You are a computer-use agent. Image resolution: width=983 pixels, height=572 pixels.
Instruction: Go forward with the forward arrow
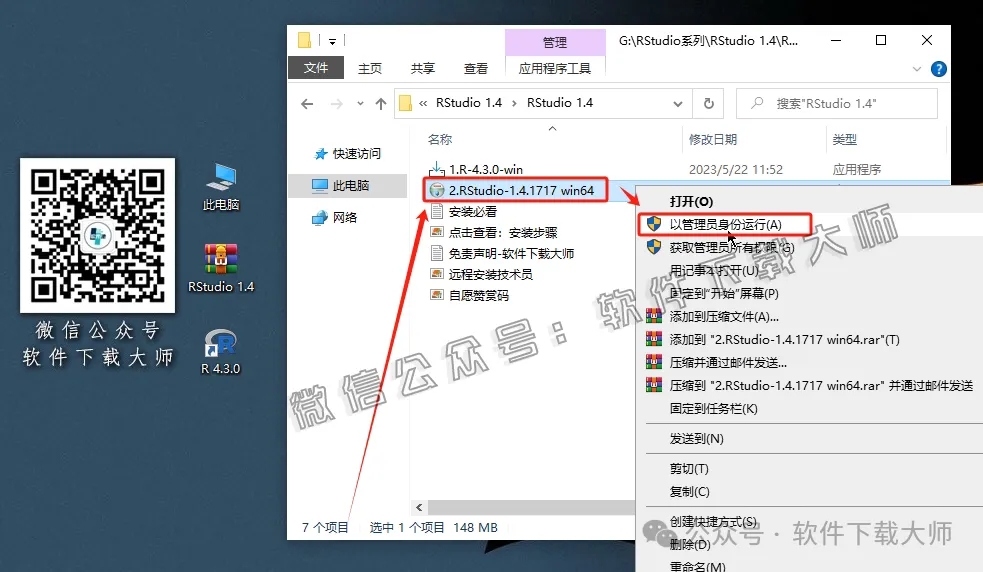pyautogui.click(x=337, y=104)
